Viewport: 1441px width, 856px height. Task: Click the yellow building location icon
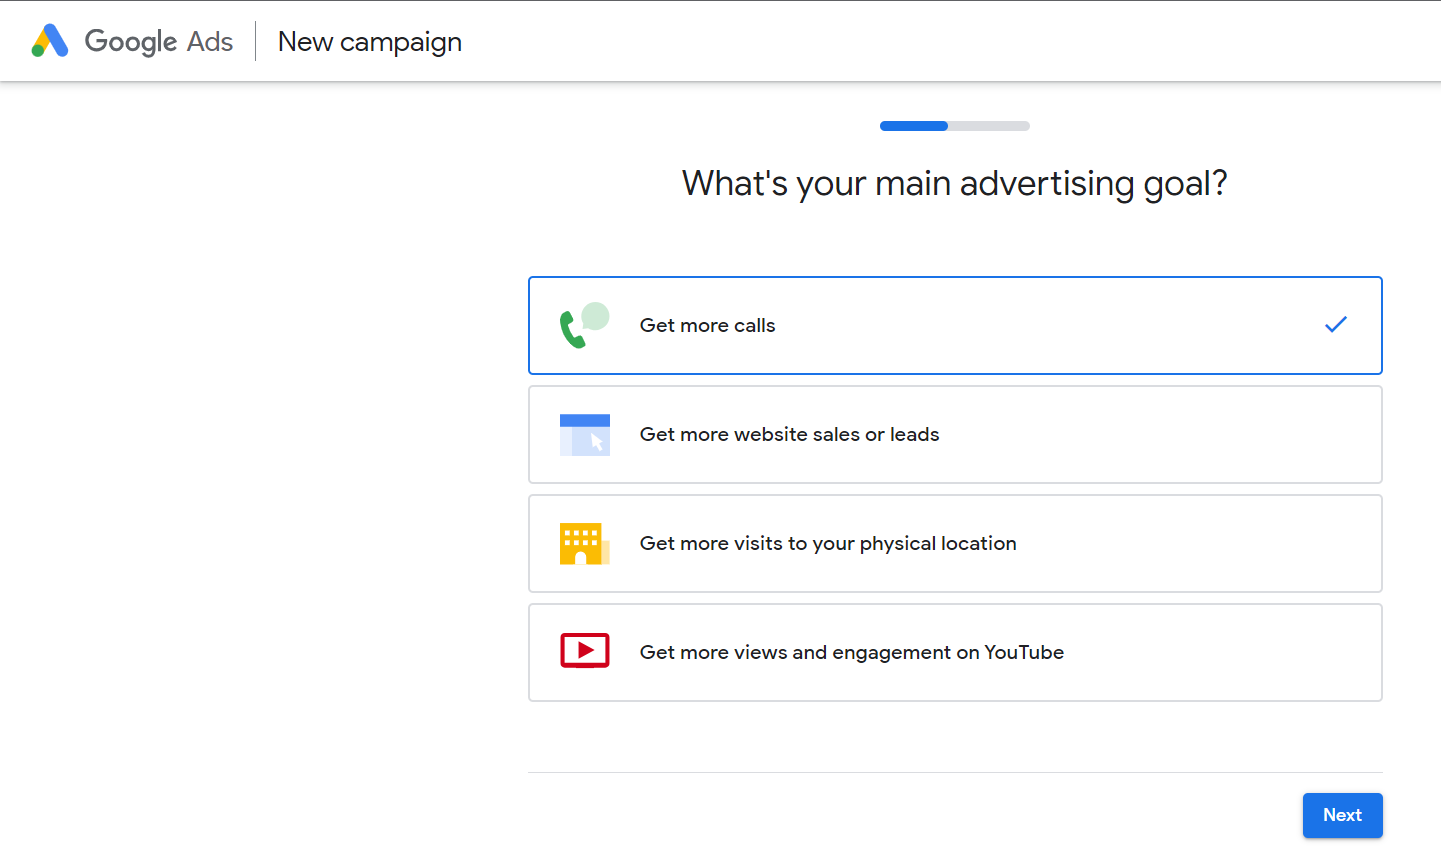coord(584,544)
